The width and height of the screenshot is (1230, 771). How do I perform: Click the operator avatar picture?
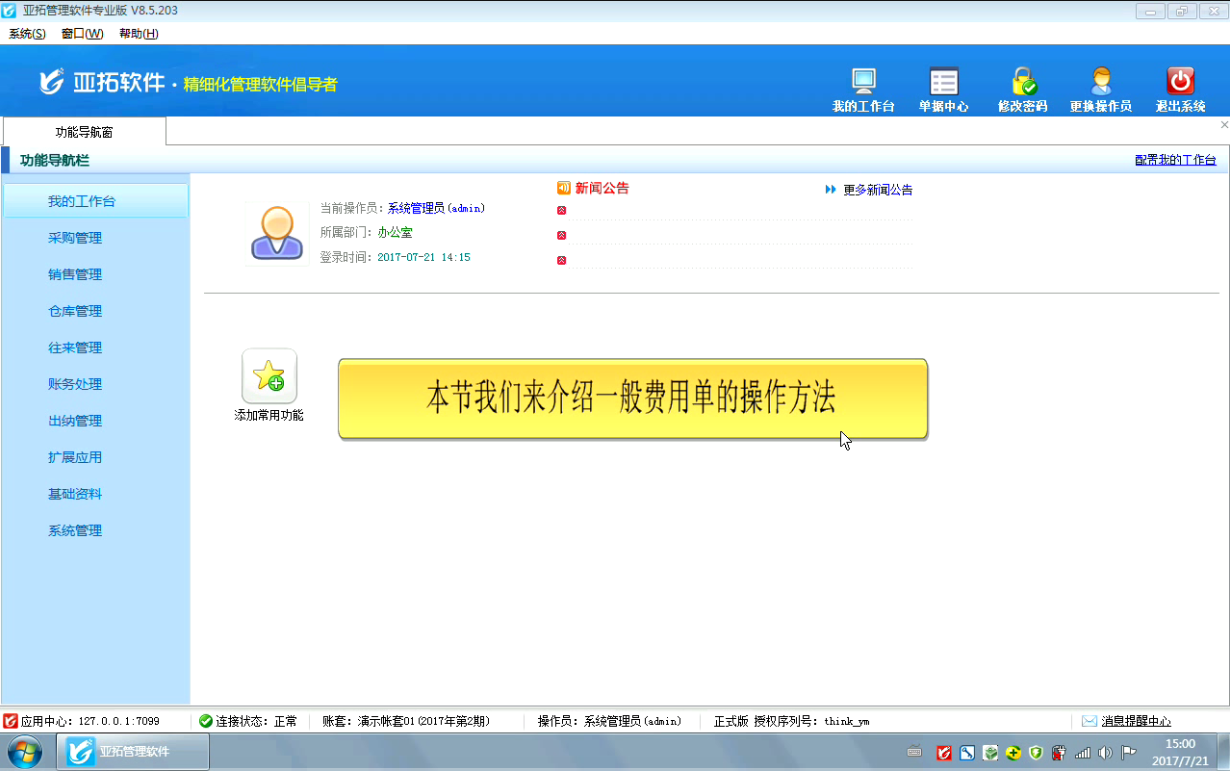[277, 234]
